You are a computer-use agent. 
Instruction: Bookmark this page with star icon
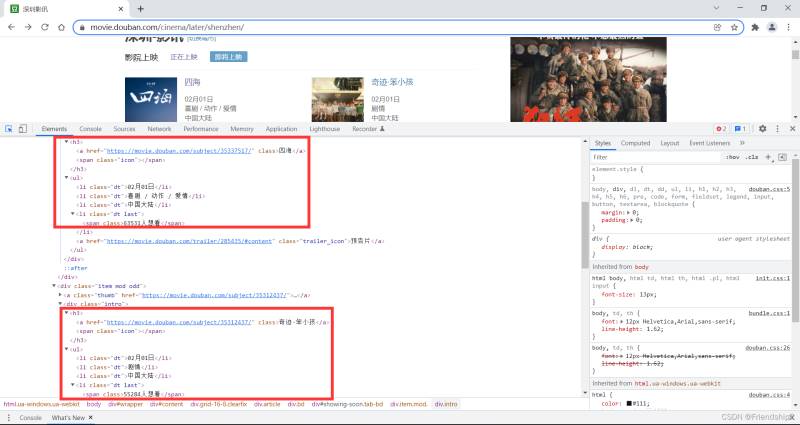(x=734, y=28)
